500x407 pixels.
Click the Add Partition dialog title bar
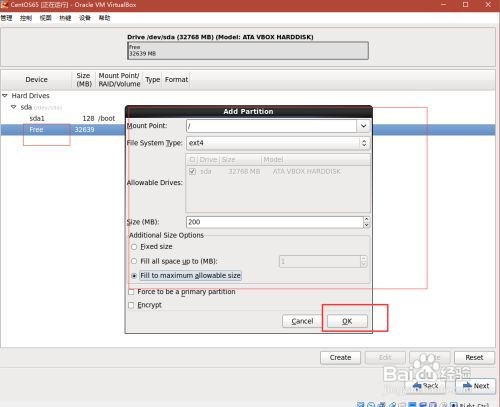(x=249, y=111)
